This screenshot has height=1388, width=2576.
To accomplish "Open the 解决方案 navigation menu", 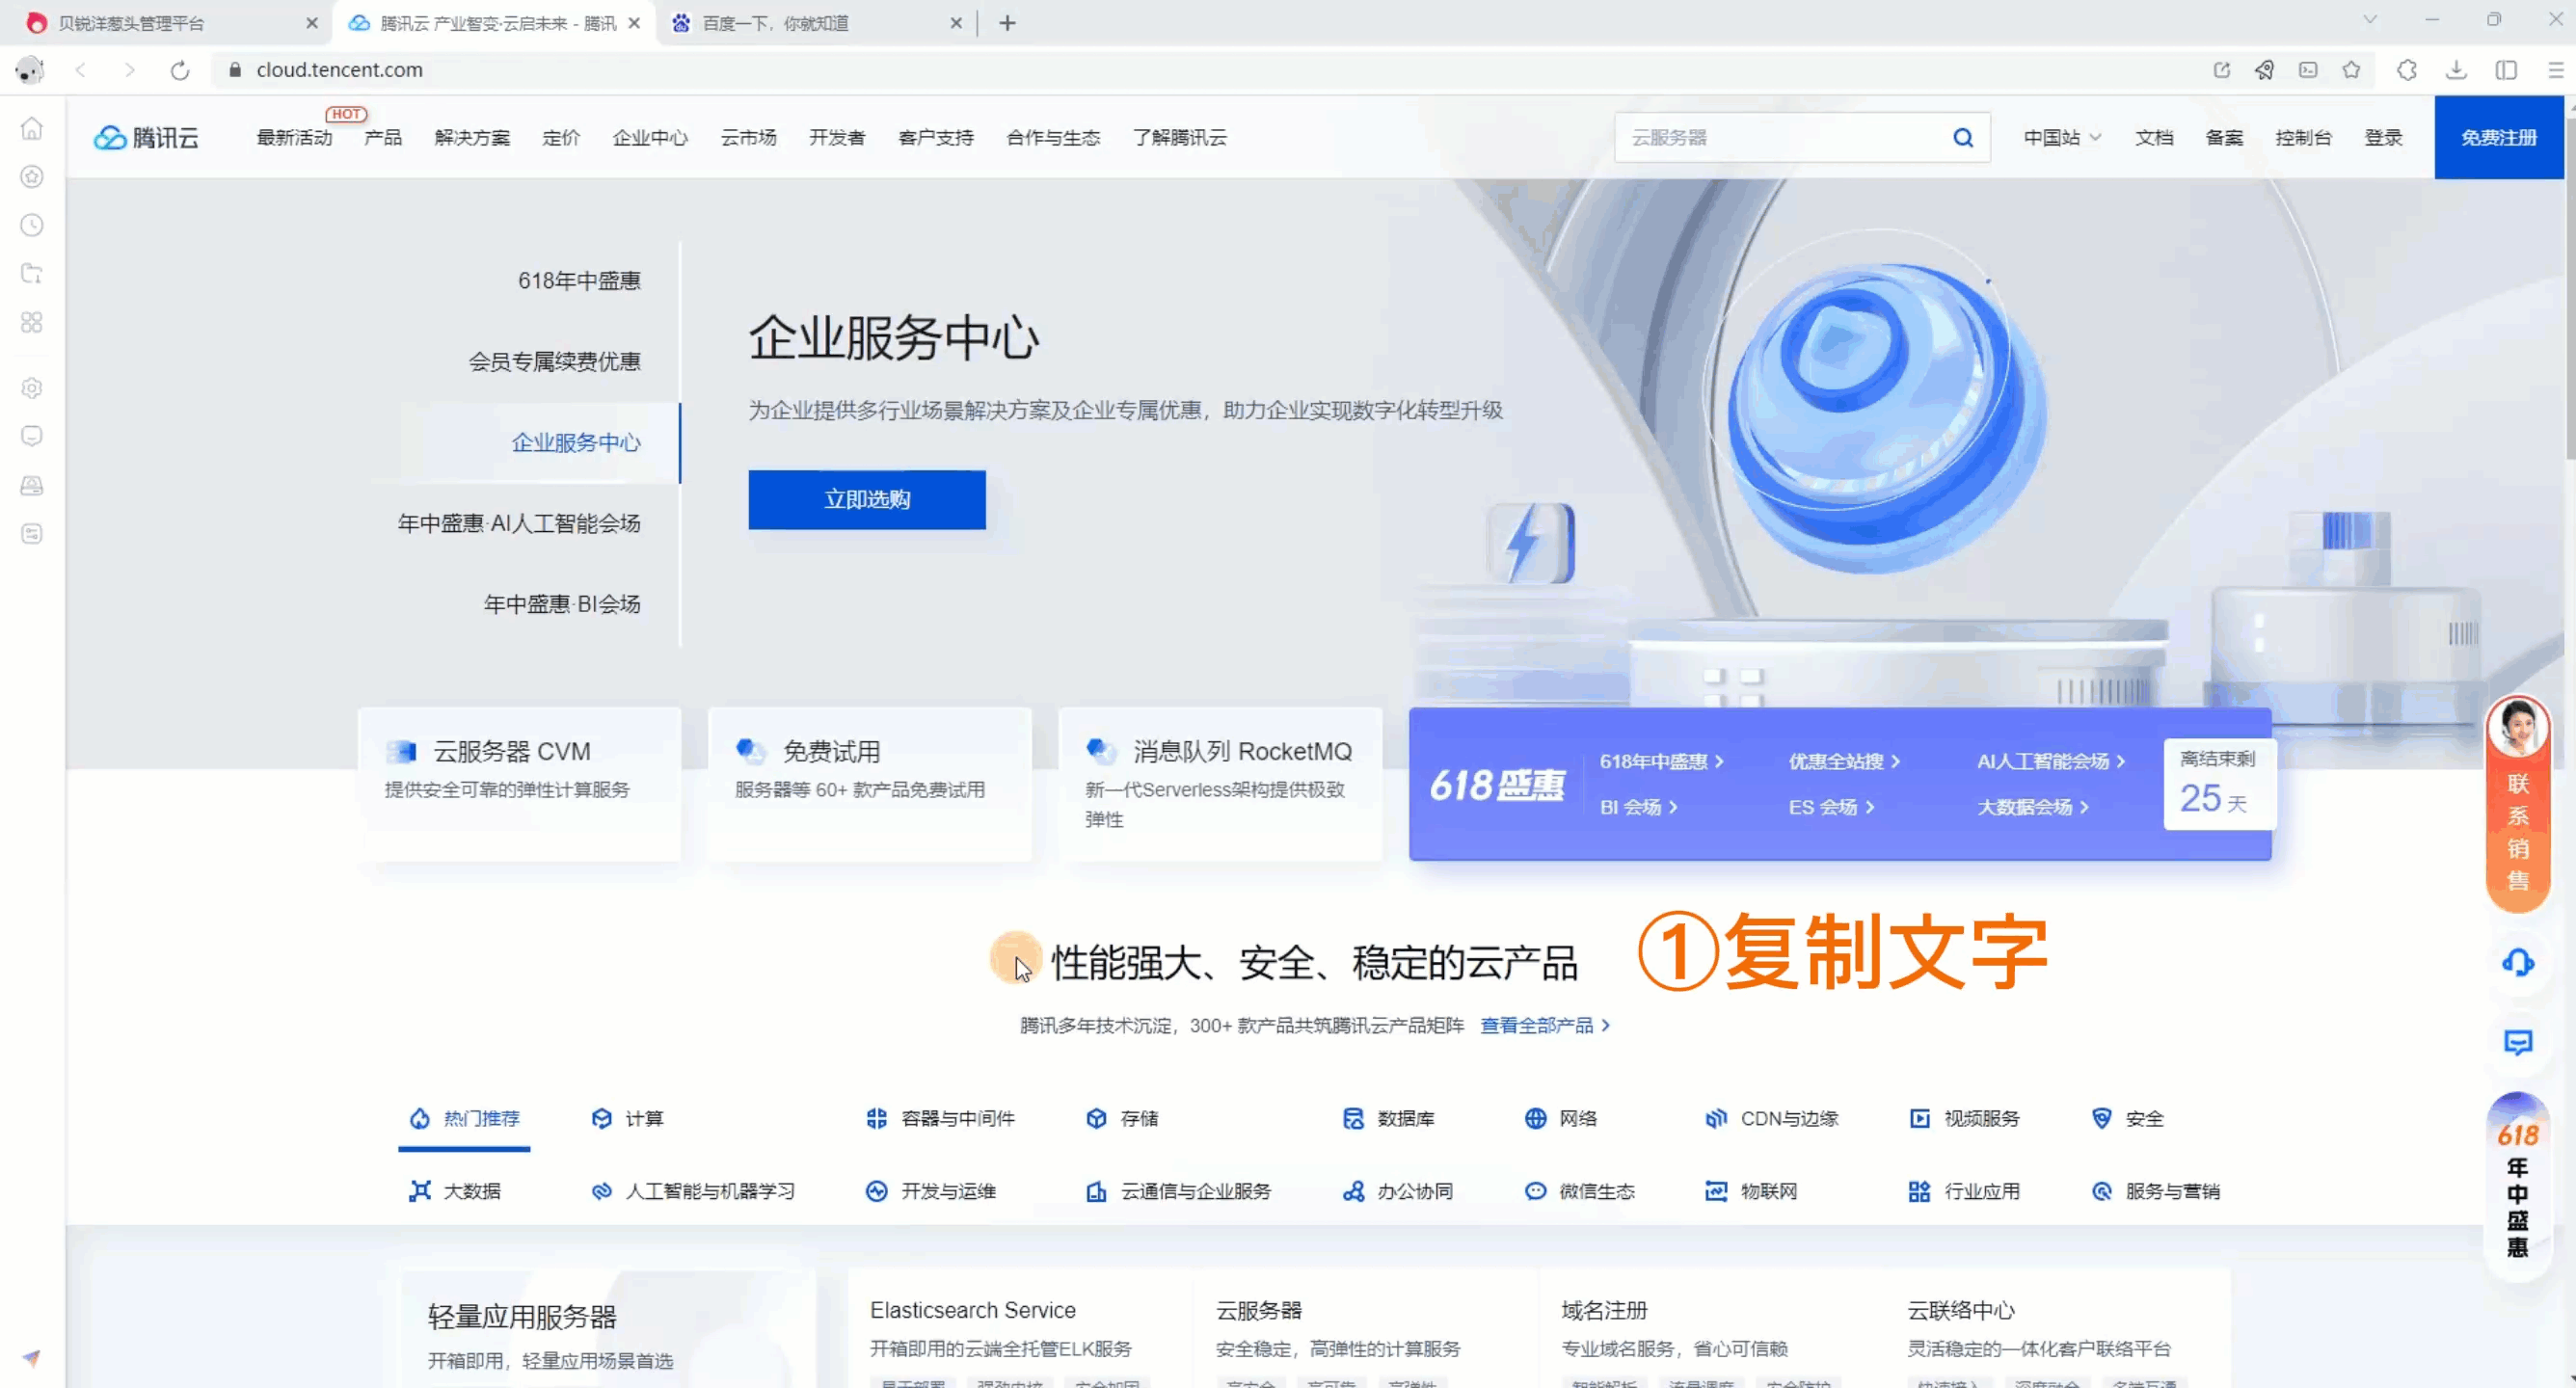I will (472, 138).
